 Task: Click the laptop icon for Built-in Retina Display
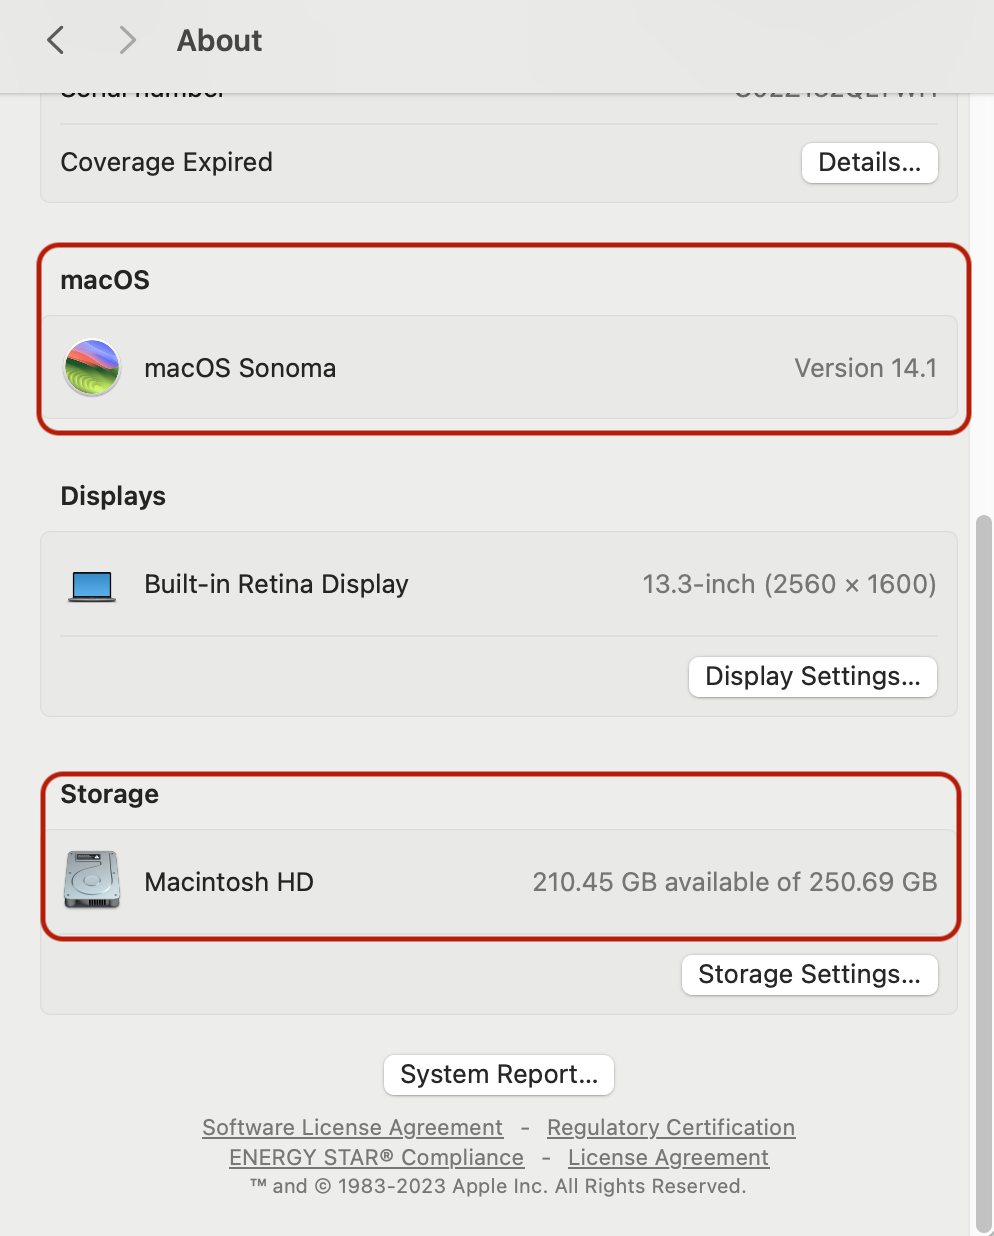[x=92, y=585]
